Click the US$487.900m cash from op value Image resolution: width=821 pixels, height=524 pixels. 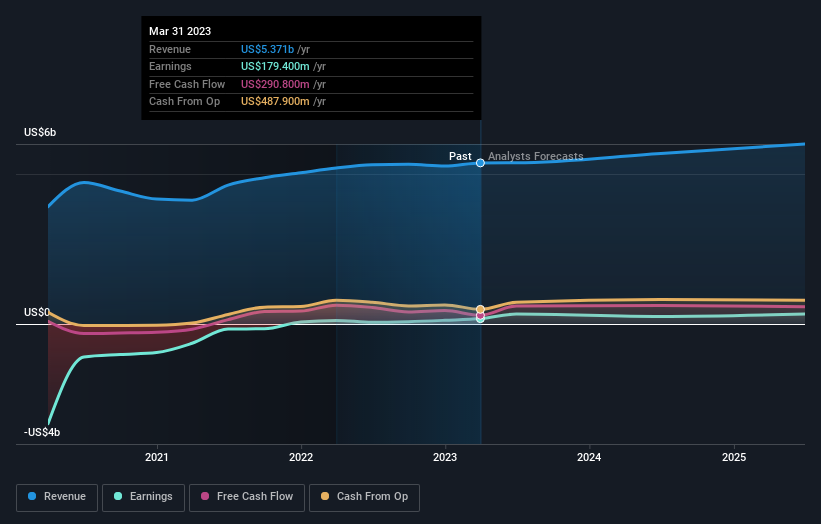[x=275, y=102]
